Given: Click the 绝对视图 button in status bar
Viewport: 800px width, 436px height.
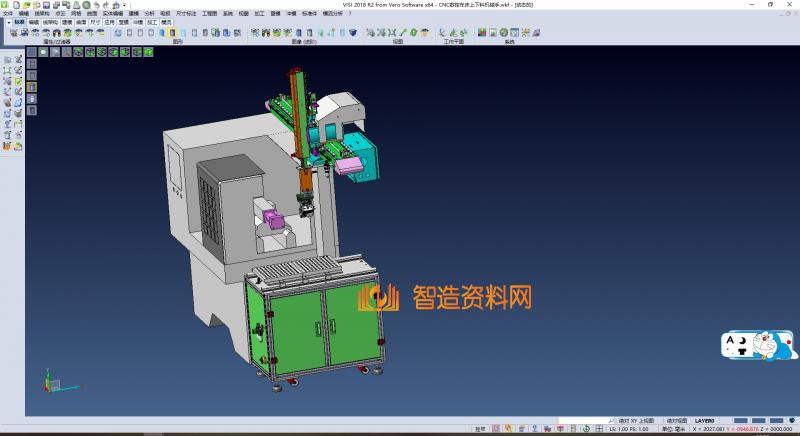Looking at the screenshot, I should (x=677, y=421).
